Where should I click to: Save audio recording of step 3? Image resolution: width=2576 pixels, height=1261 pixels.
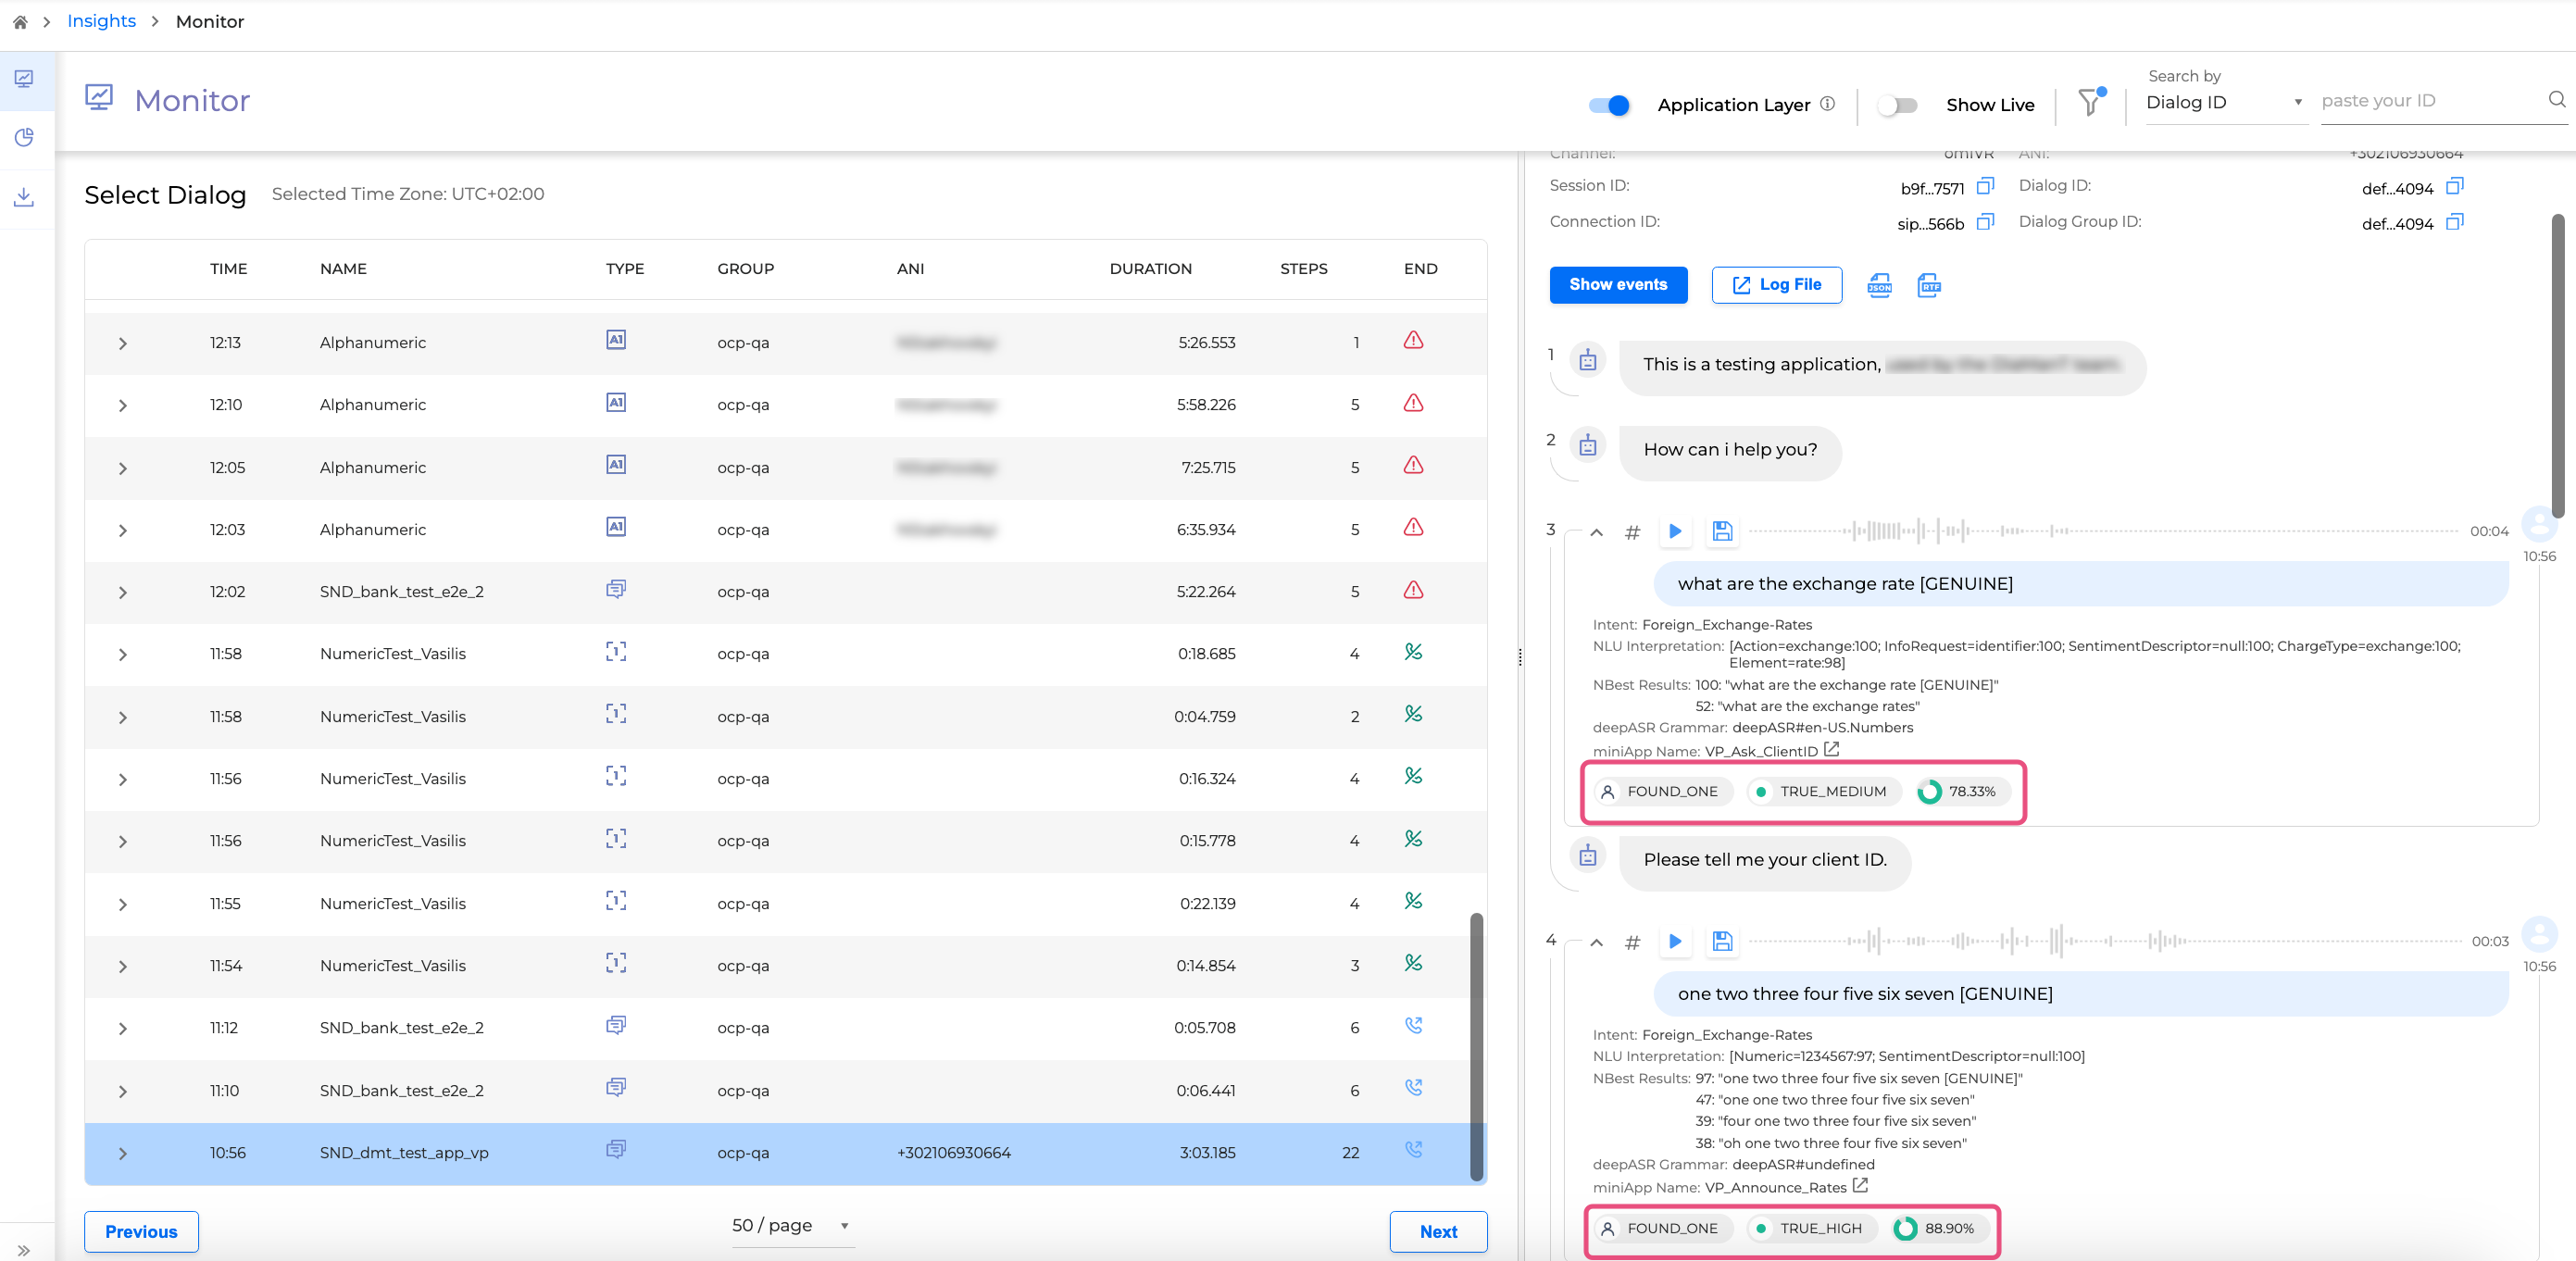[x=1722, y=531]
